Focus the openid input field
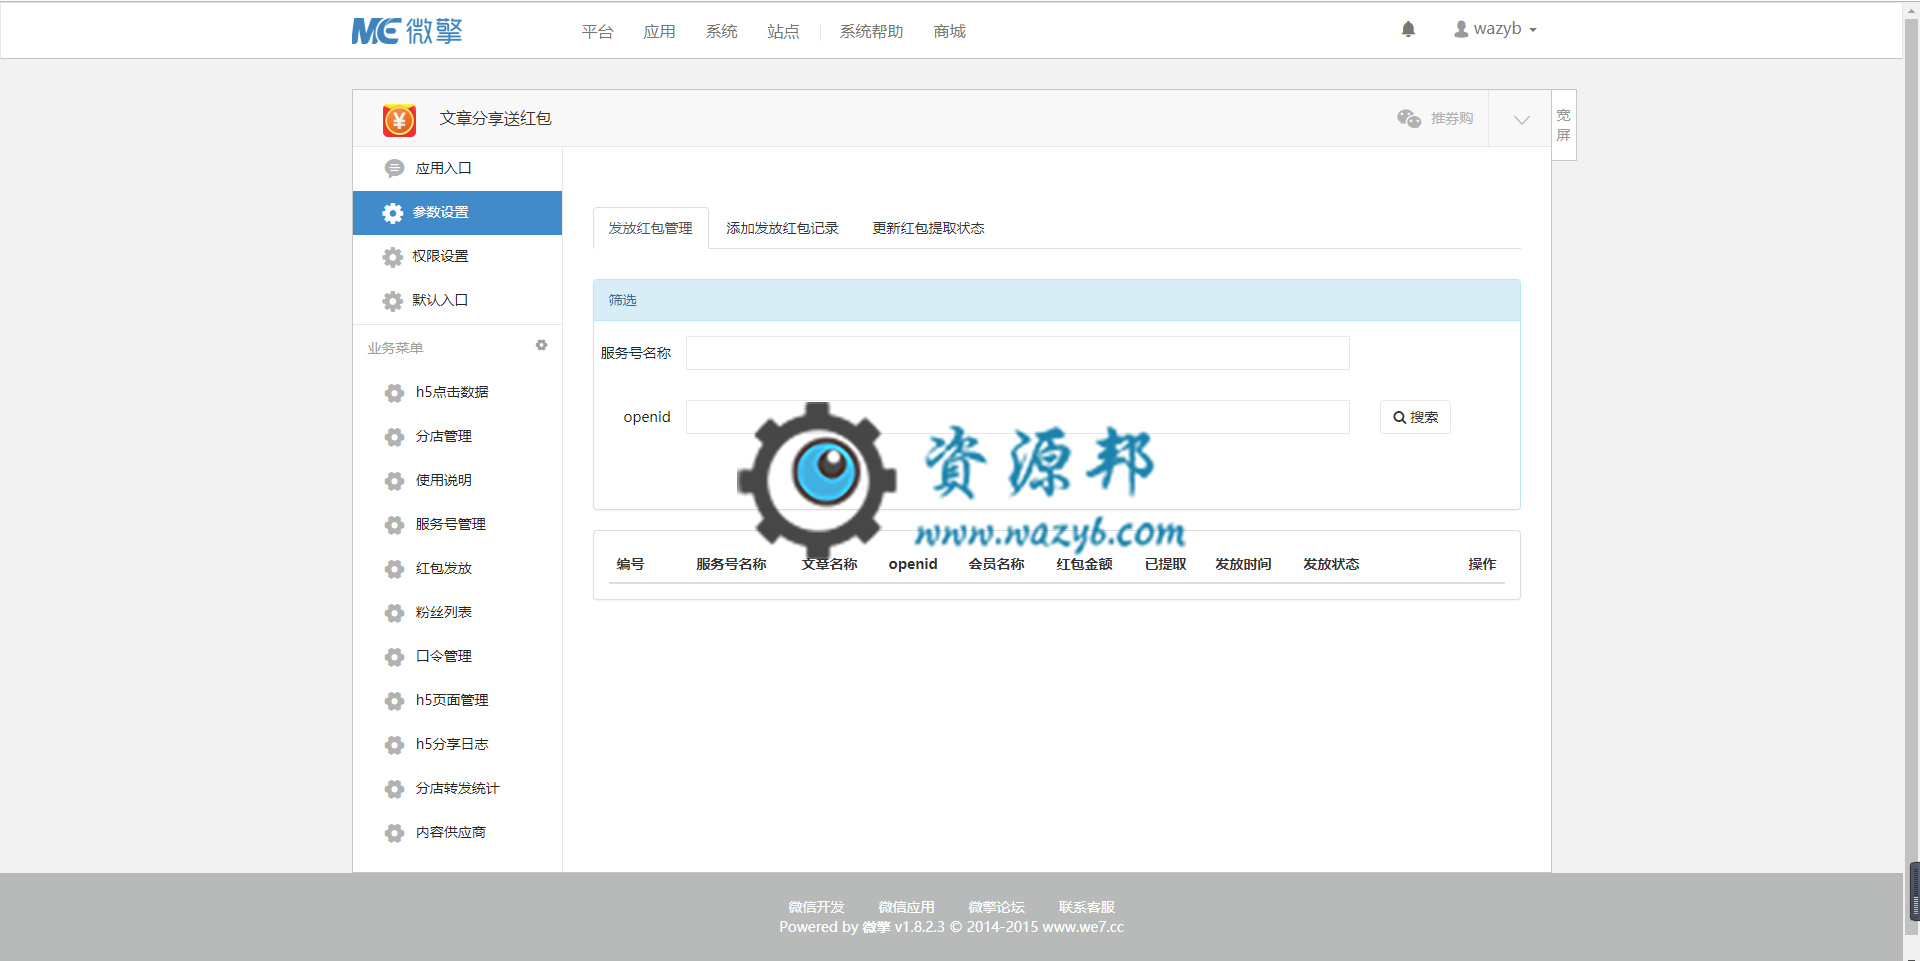This screenshot has width=1920, height=961. pyautogui.click(x=1017, y=417)
